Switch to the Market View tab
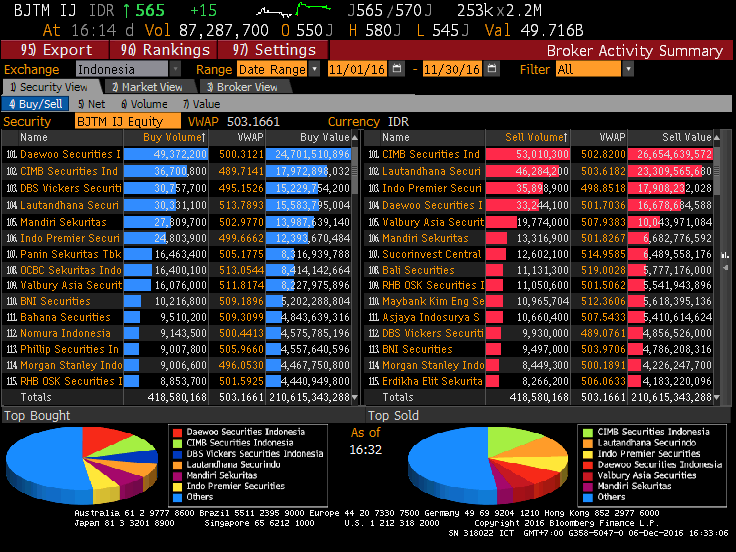The width and height of the screenshot is (736, 552). tap(146, 87)
